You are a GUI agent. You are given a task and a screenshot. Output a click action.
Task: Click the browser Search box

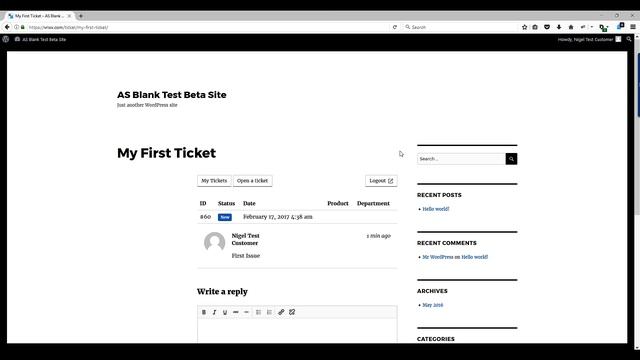[460, 27]
